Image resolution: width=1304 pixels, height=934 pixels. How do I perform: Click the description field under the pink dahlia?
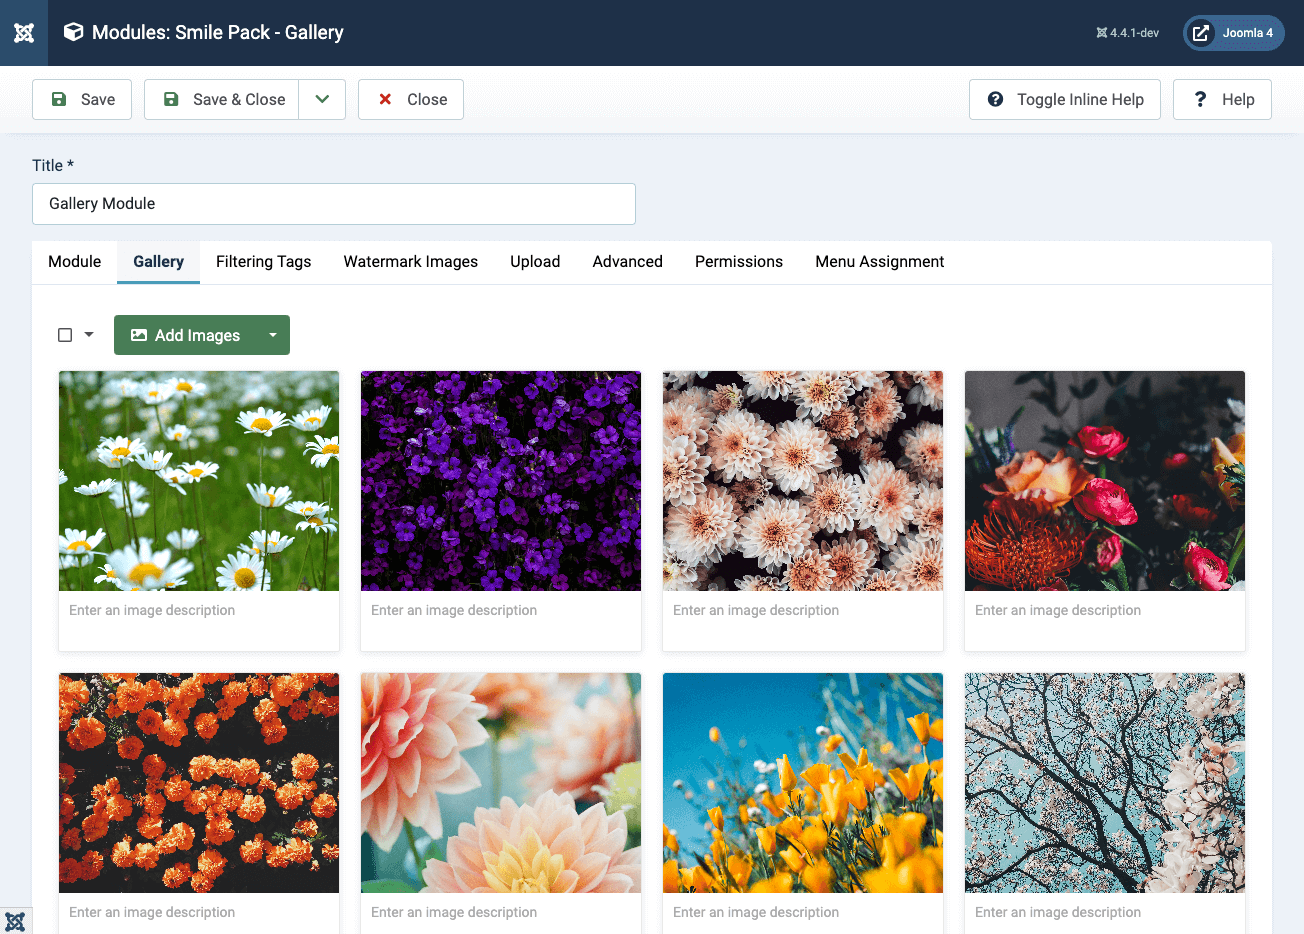pos(501,913)
